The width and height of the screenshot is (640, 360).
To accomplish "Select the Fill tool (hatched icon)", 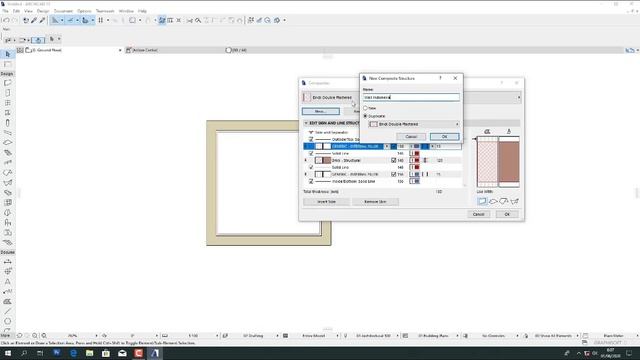I will click(x=7, y=302).
